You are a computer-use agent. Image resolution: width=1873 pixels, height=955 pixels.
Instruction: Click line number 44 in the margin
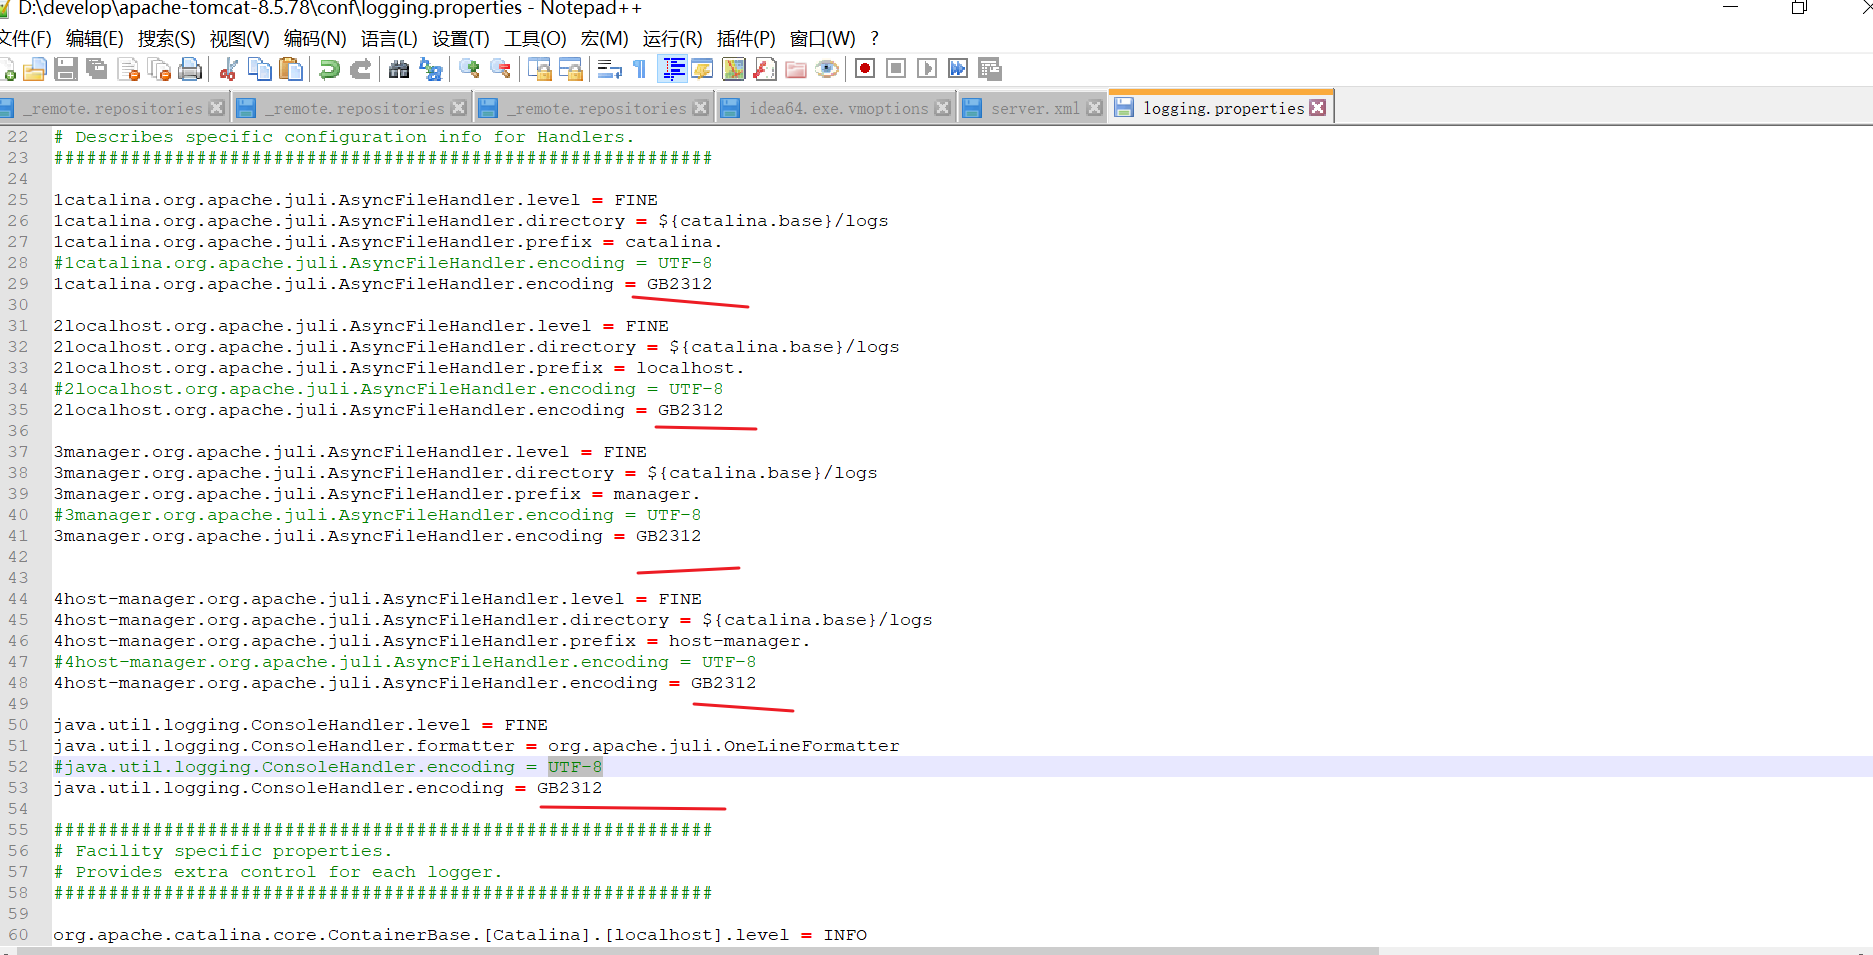(18, 599)
